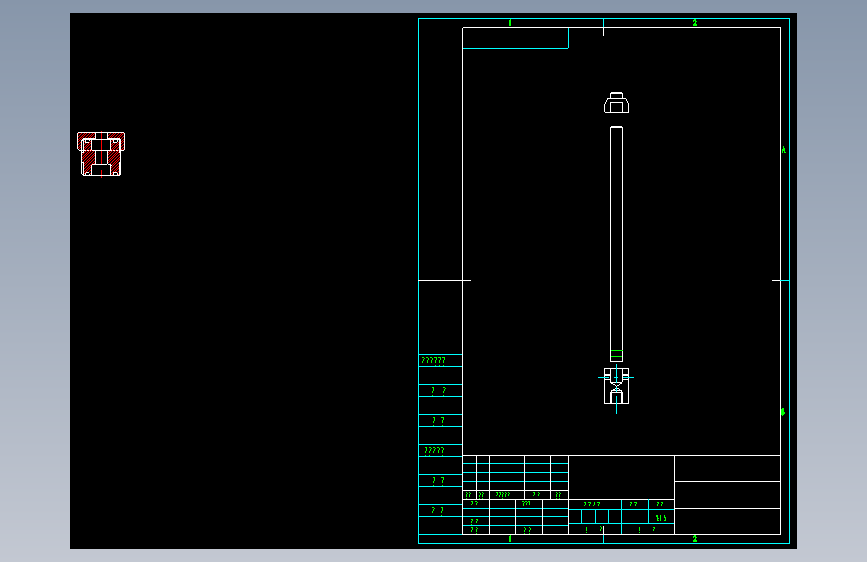Select the six-question-mark label in the margin strip

[434, 361]
